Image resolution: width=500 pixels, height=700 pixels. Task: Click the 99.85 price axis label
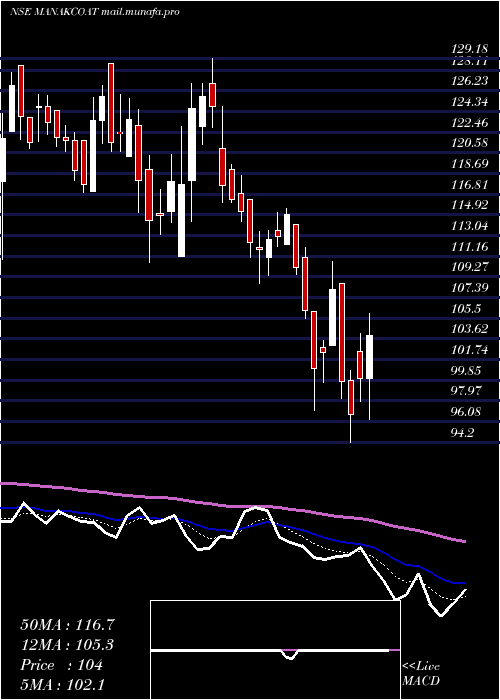coord(464,371)
